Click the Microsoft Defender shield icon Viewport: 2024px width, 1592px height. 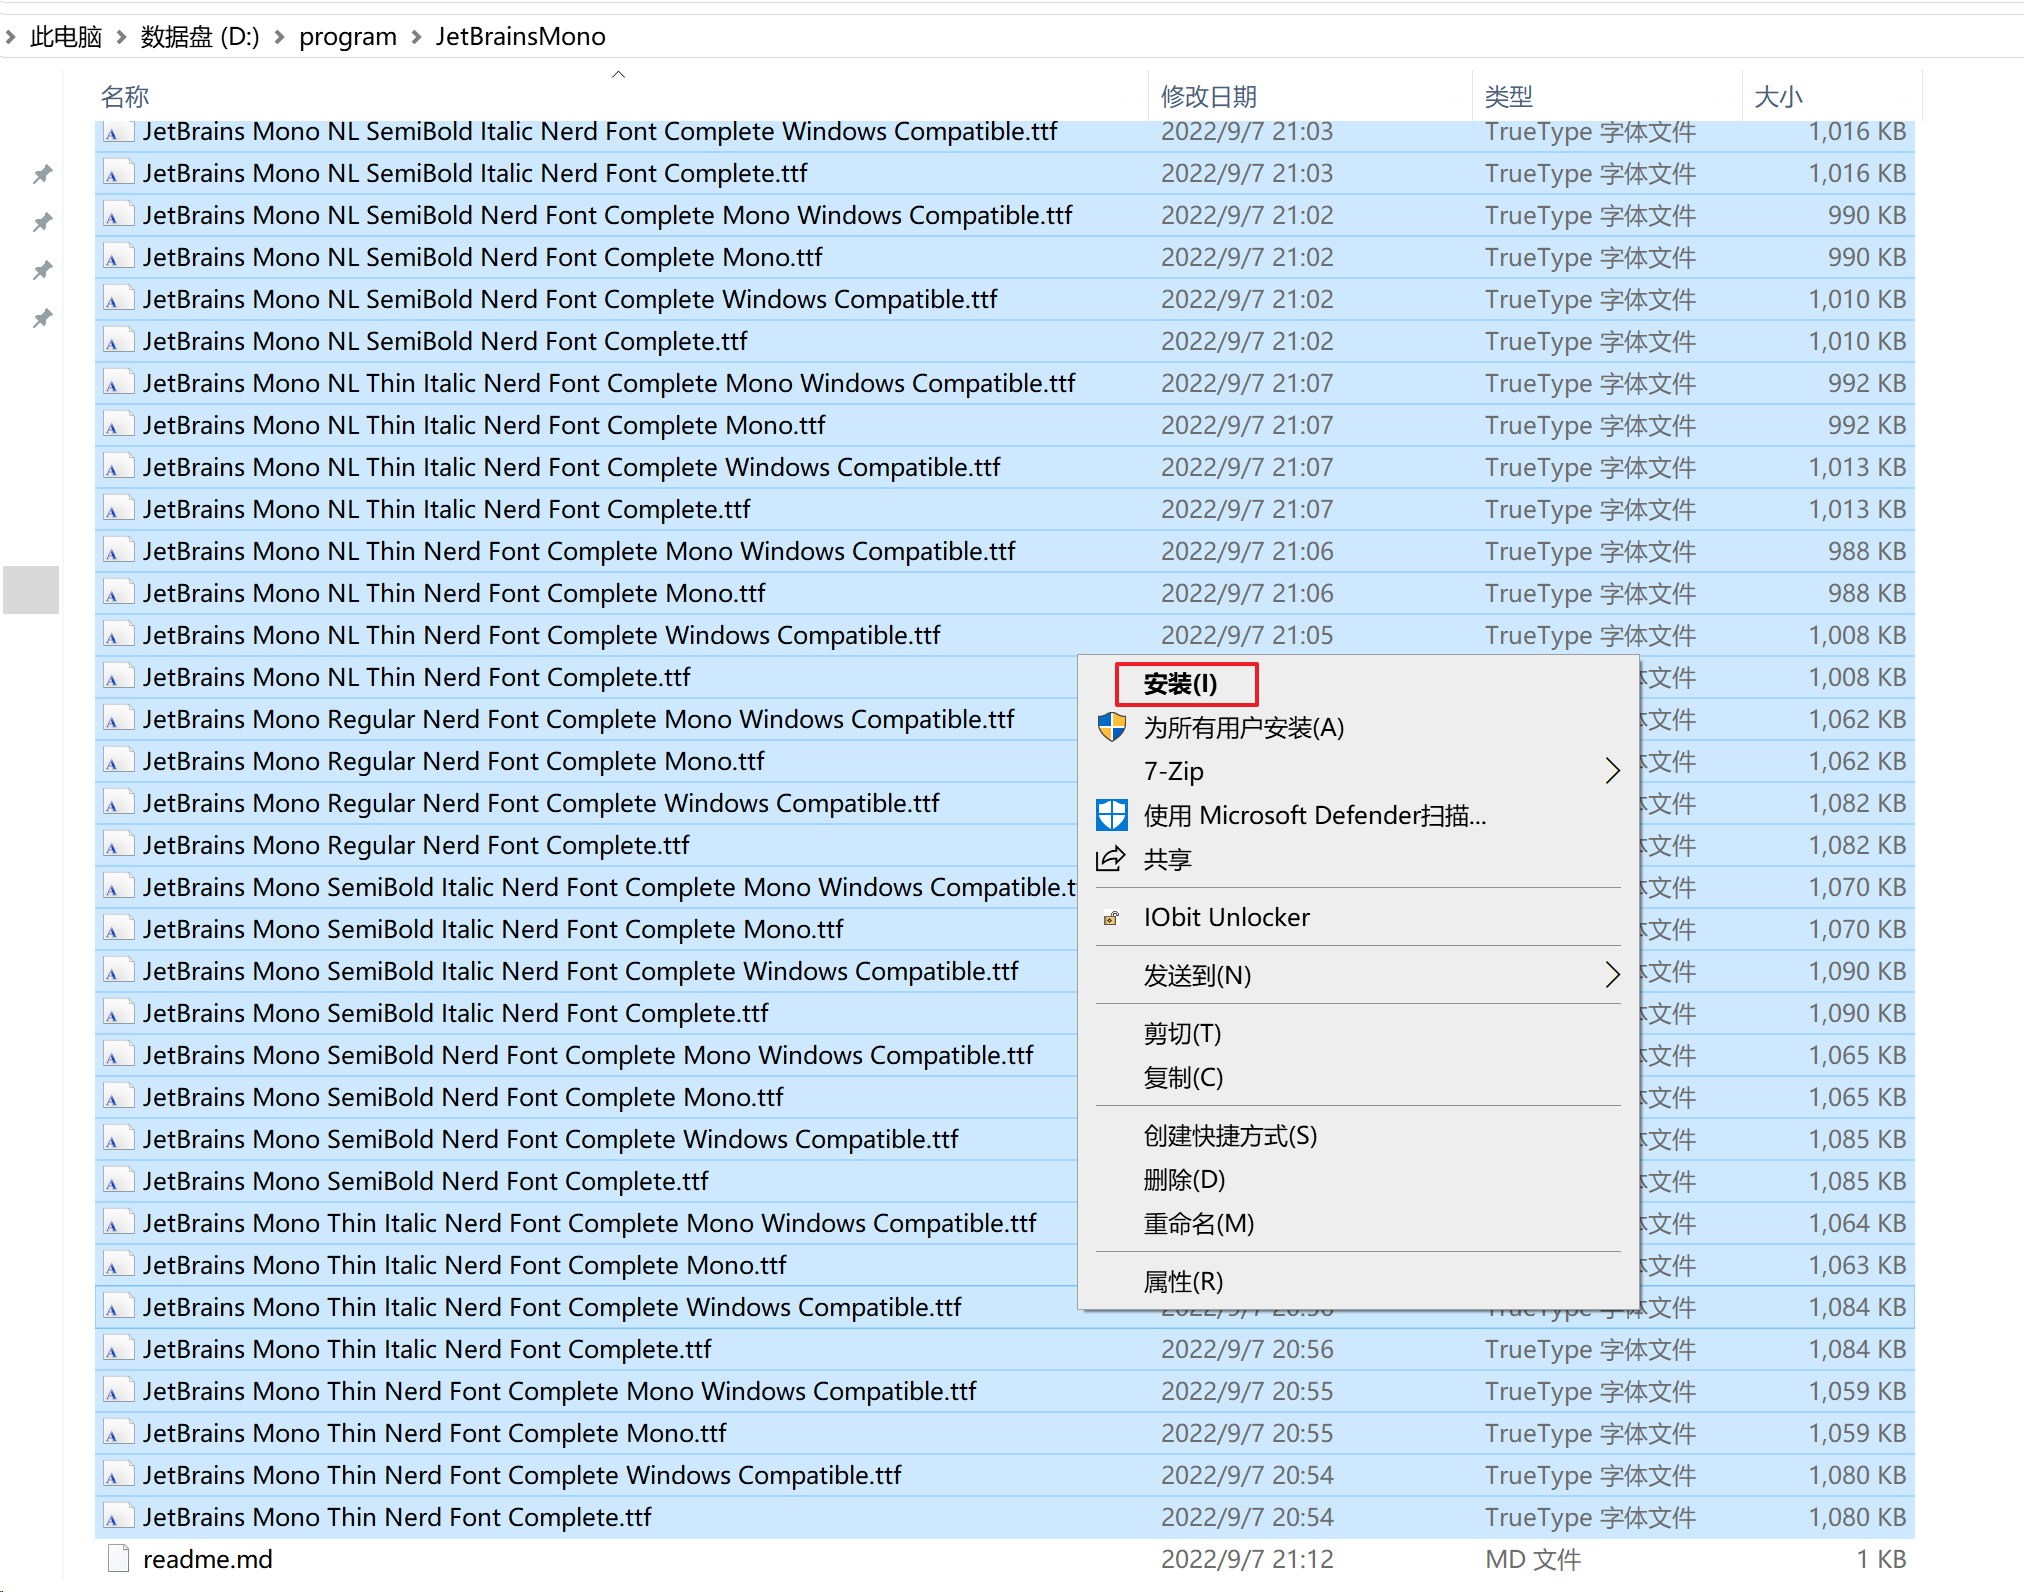1111,816
